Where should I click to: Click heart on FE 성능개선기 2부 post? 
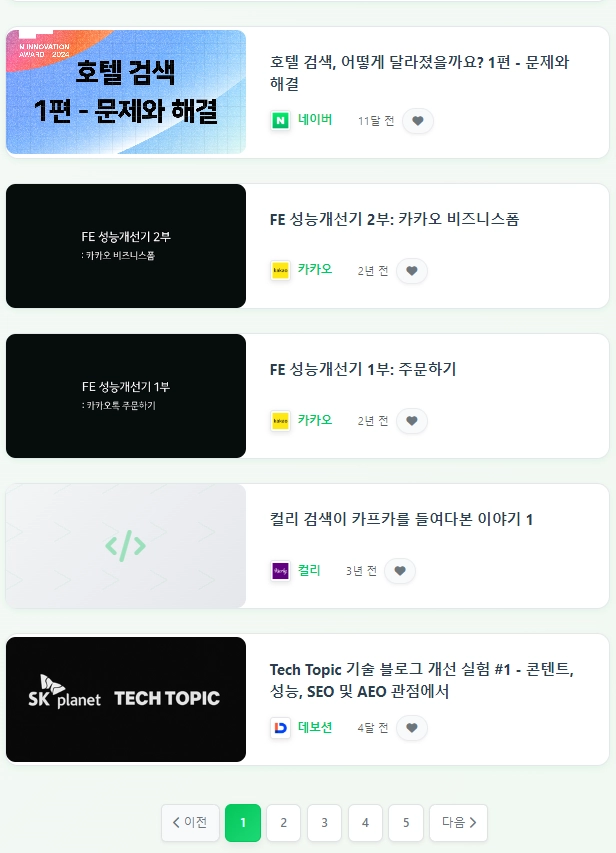coord(411,270)
